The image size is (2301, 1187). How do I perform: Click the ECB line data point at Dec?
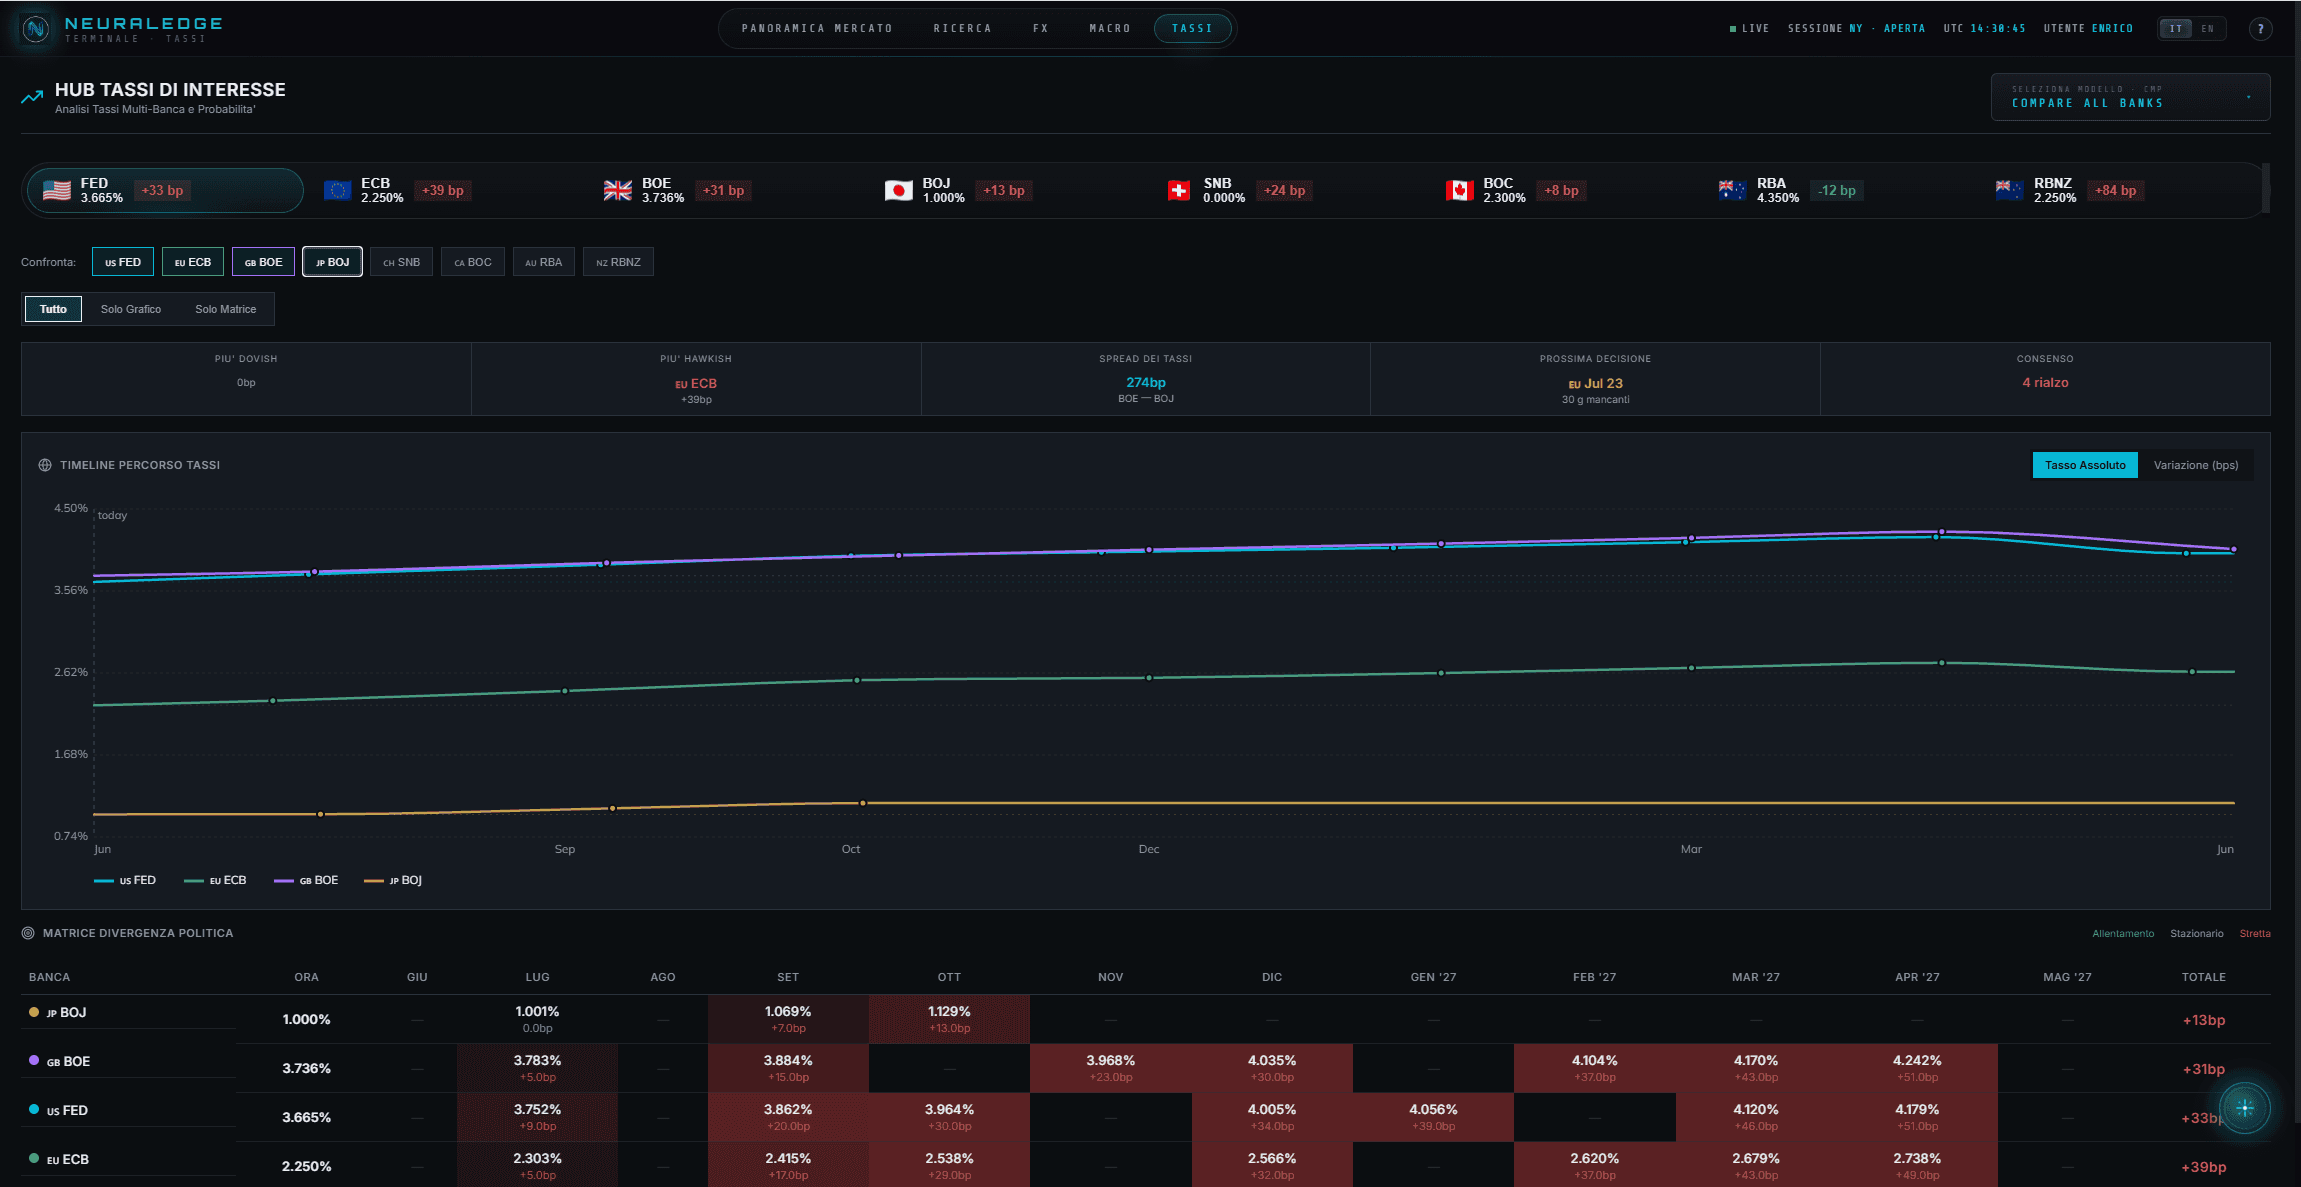click(x=1149, y=678)
